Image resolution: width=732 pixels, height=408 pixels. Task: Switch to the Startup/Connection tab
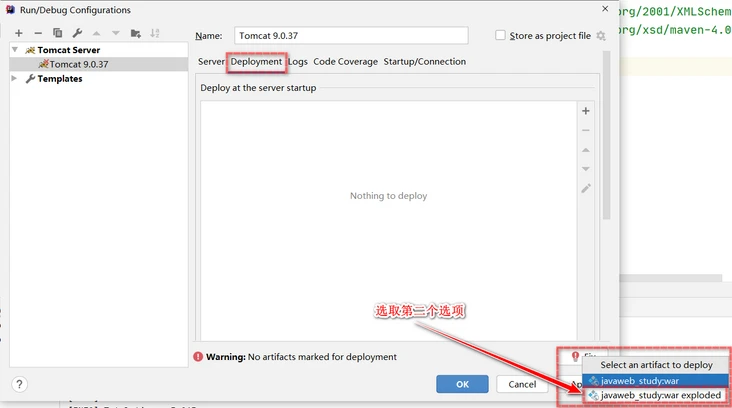(425, 62)
